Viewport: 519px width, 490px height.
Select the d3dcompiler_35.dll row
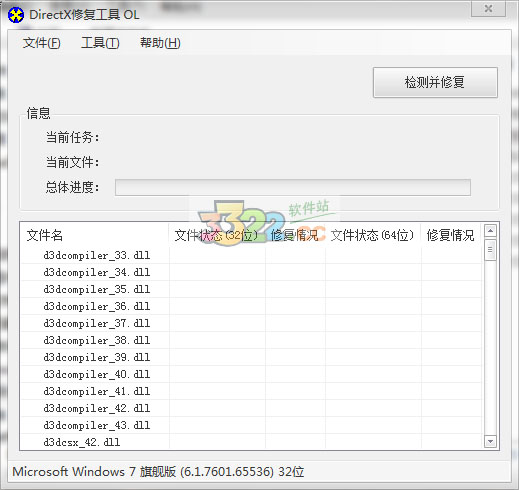tap(251, 289)
